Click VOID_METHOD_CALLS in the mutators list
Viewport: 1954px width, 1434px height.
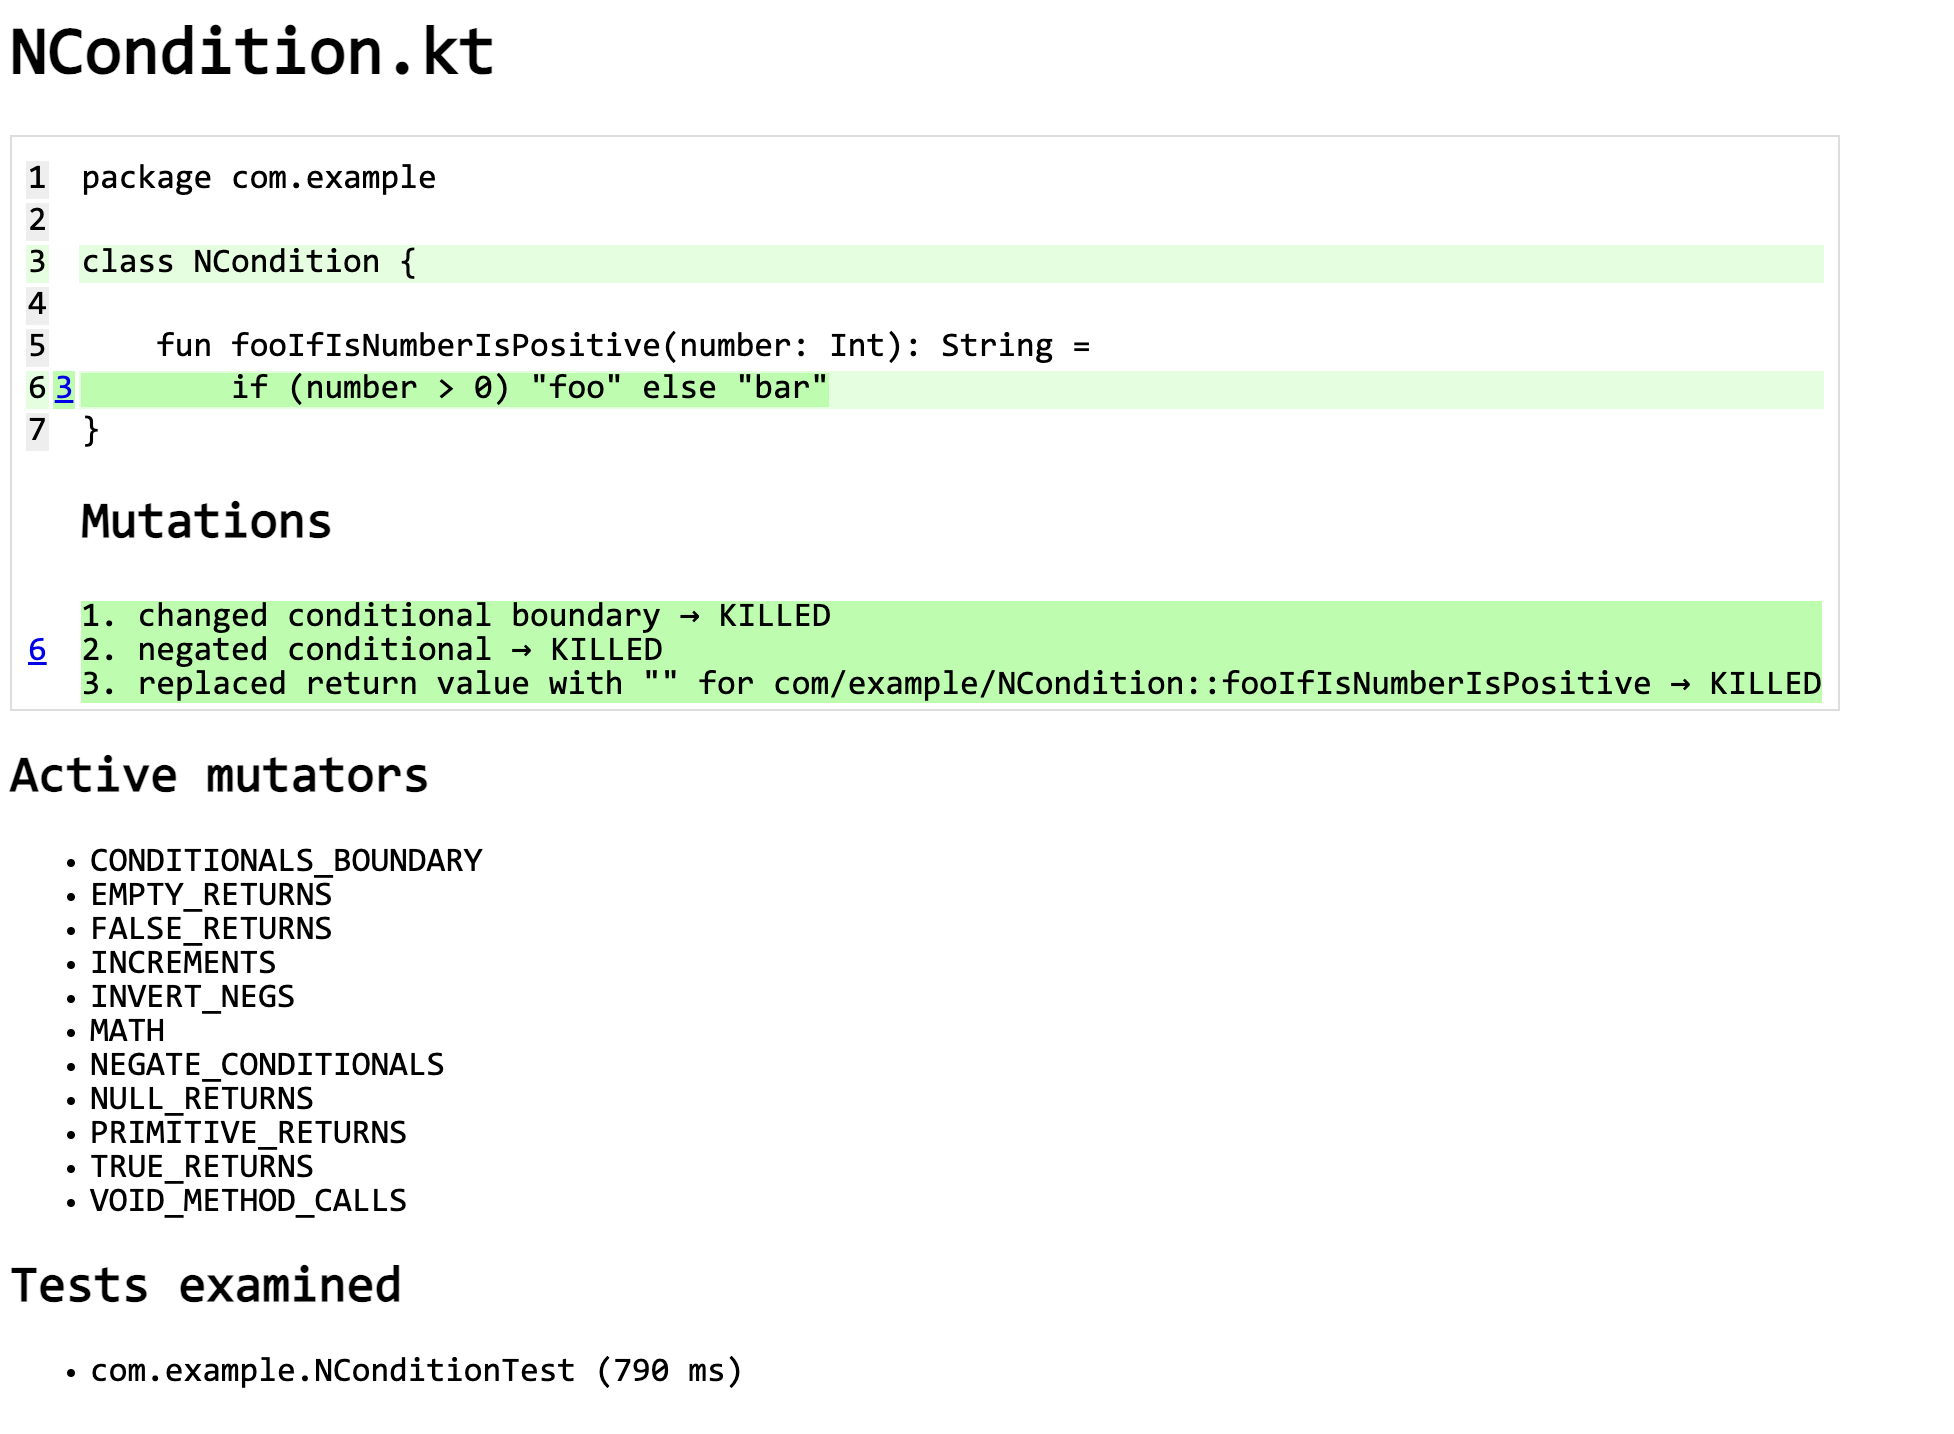pyautogui.click(x=248, y=1201)
